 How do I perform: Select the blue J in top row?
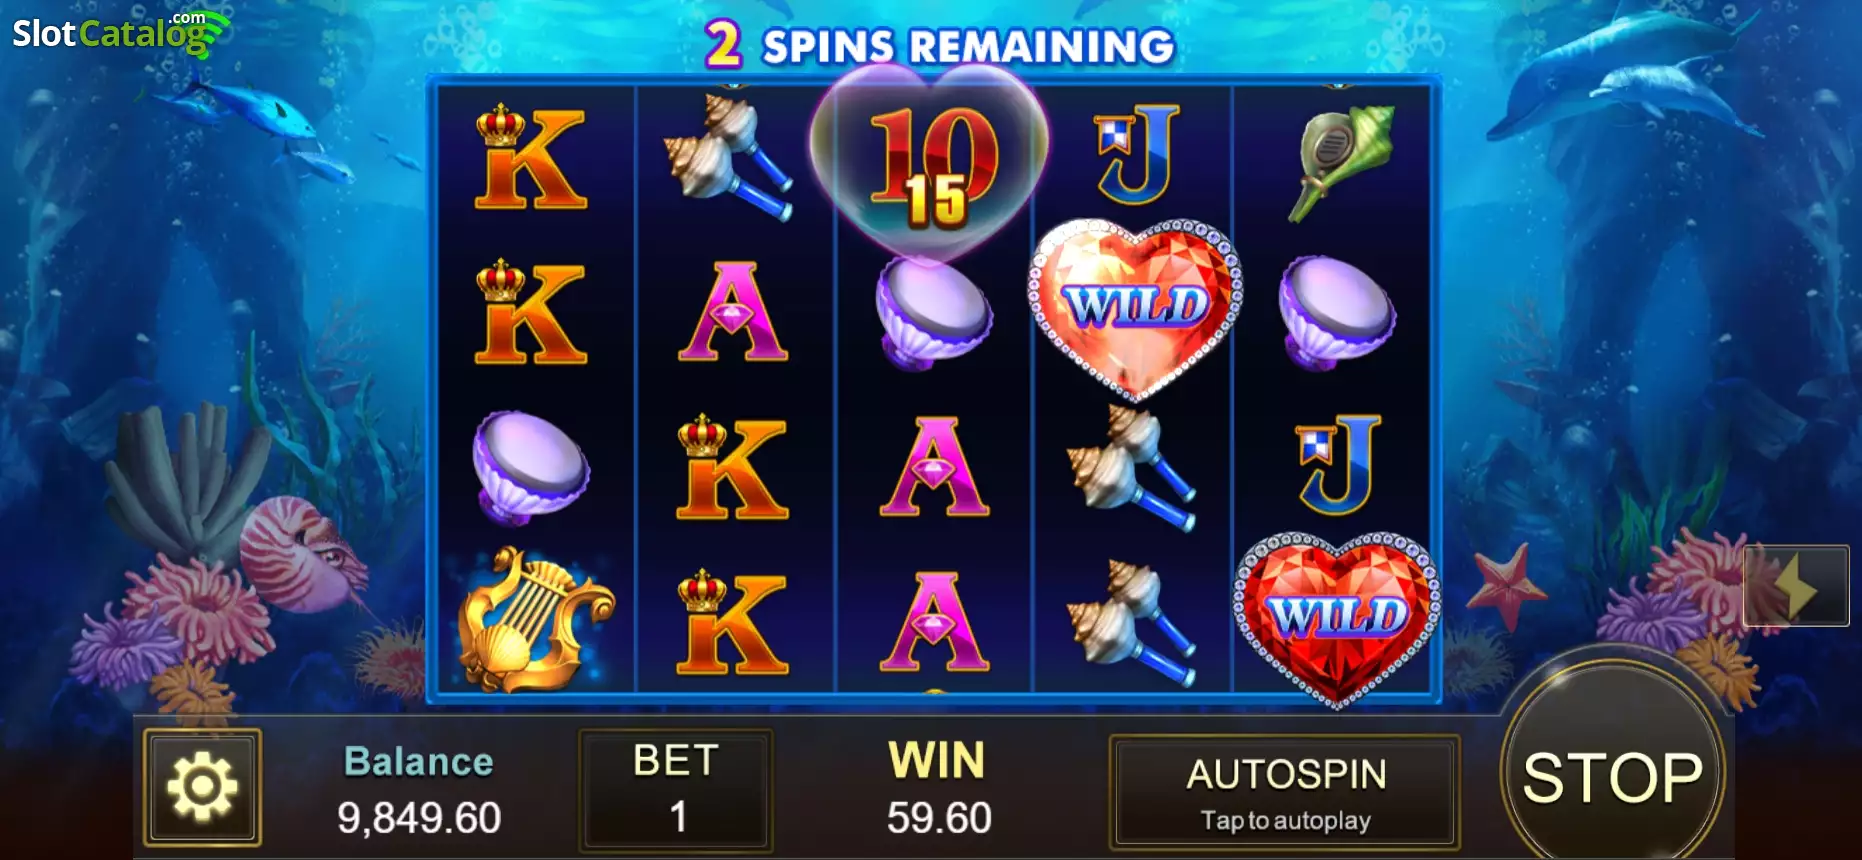click(1139, 151)
